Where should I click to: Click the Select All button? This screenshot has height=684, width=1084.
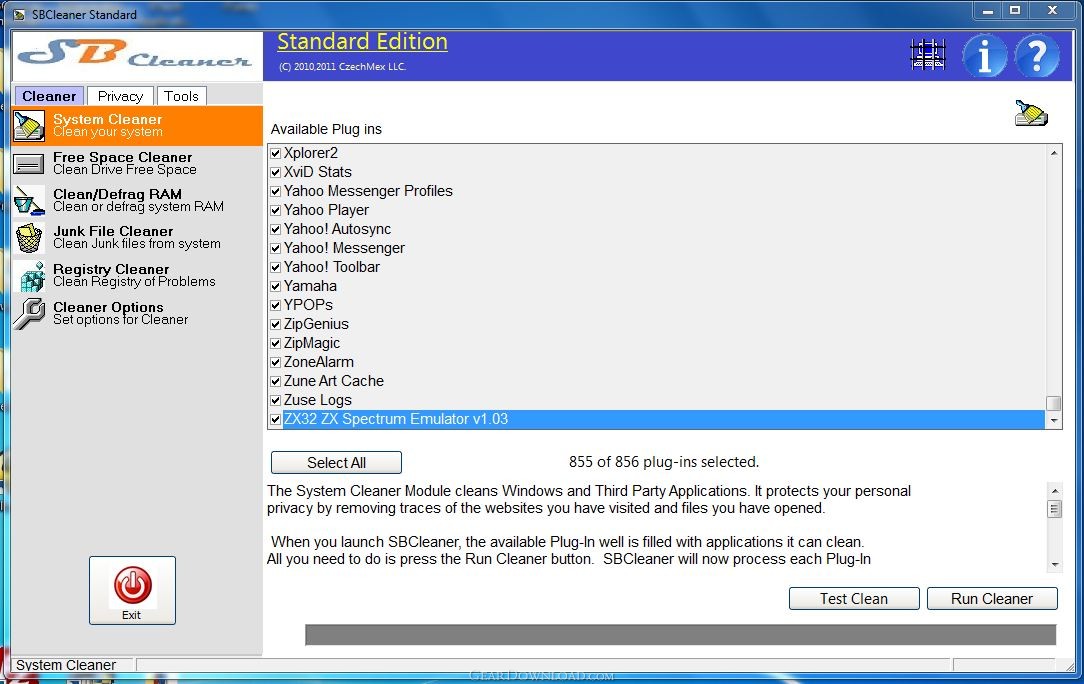336,463
